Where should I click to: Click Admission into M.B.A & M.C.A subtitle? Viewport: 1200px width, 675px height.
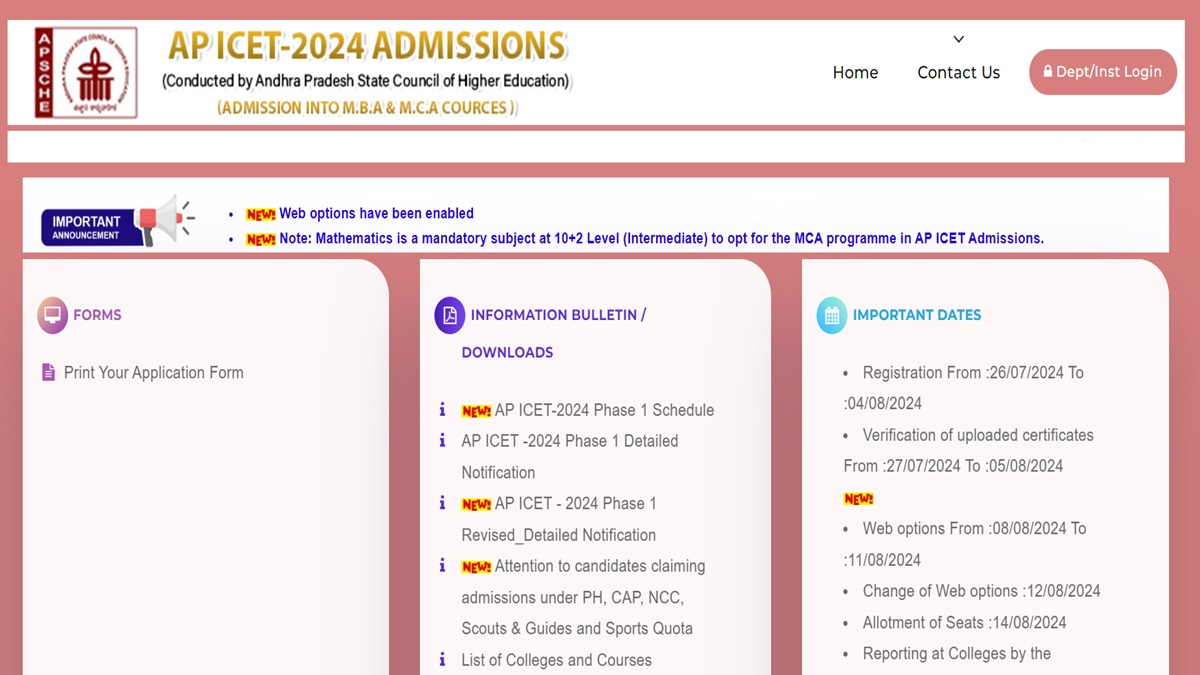[367, 107]
